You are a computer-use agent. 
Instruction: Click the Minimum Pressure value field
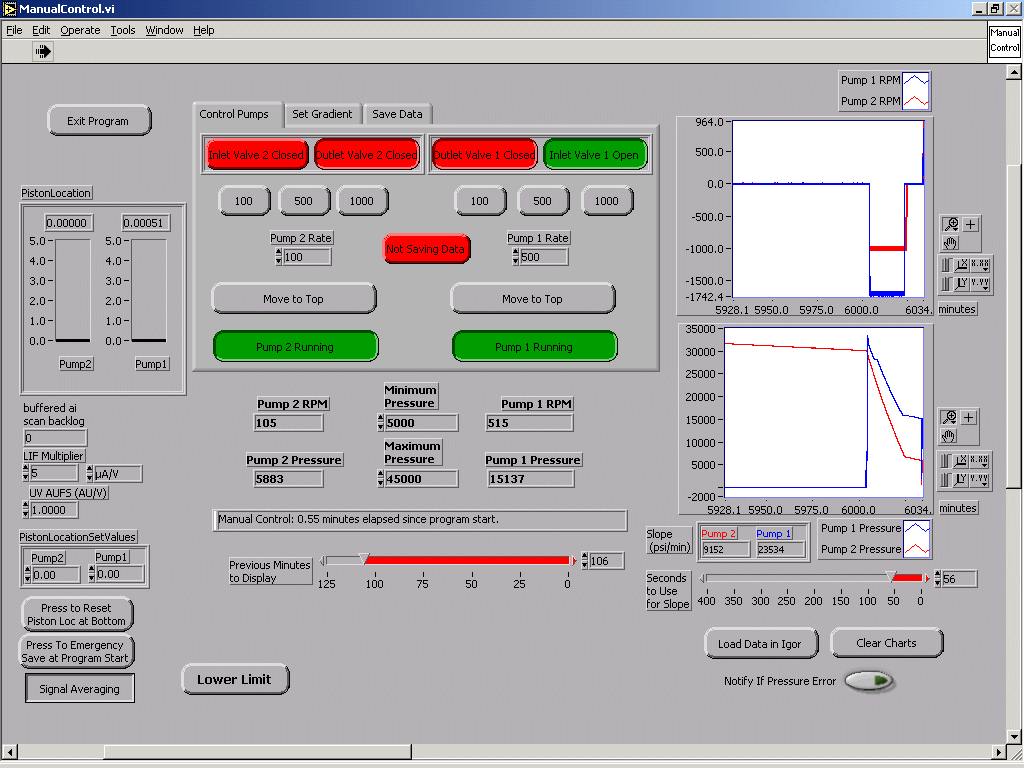(x=421, y=423)
